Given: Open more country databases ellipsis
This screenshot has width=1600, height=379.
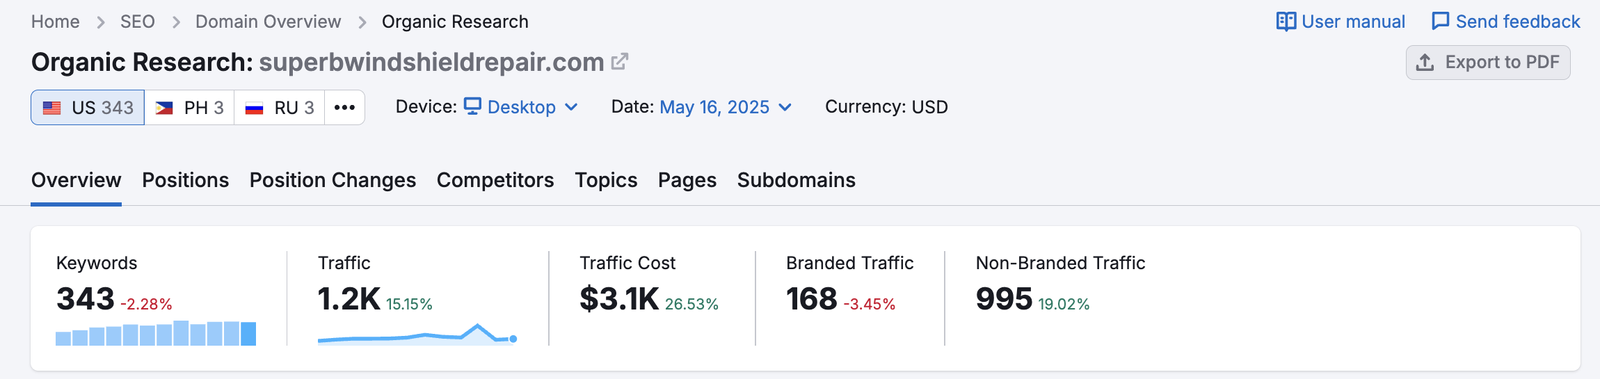Looking at the screenshot, I should pos(344,107).
